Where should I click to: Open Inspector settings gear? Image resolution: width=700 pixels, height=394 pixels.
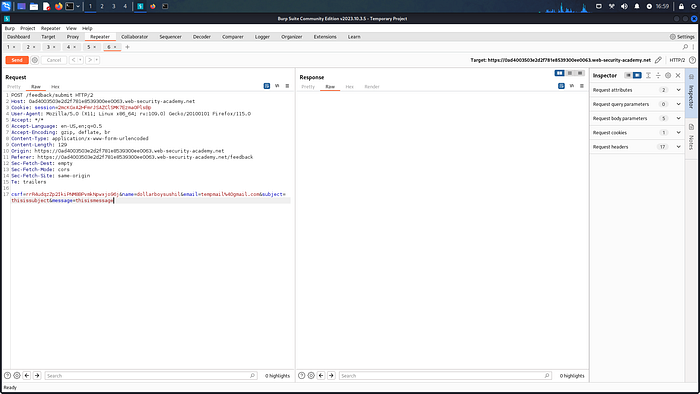click(668, 75)
